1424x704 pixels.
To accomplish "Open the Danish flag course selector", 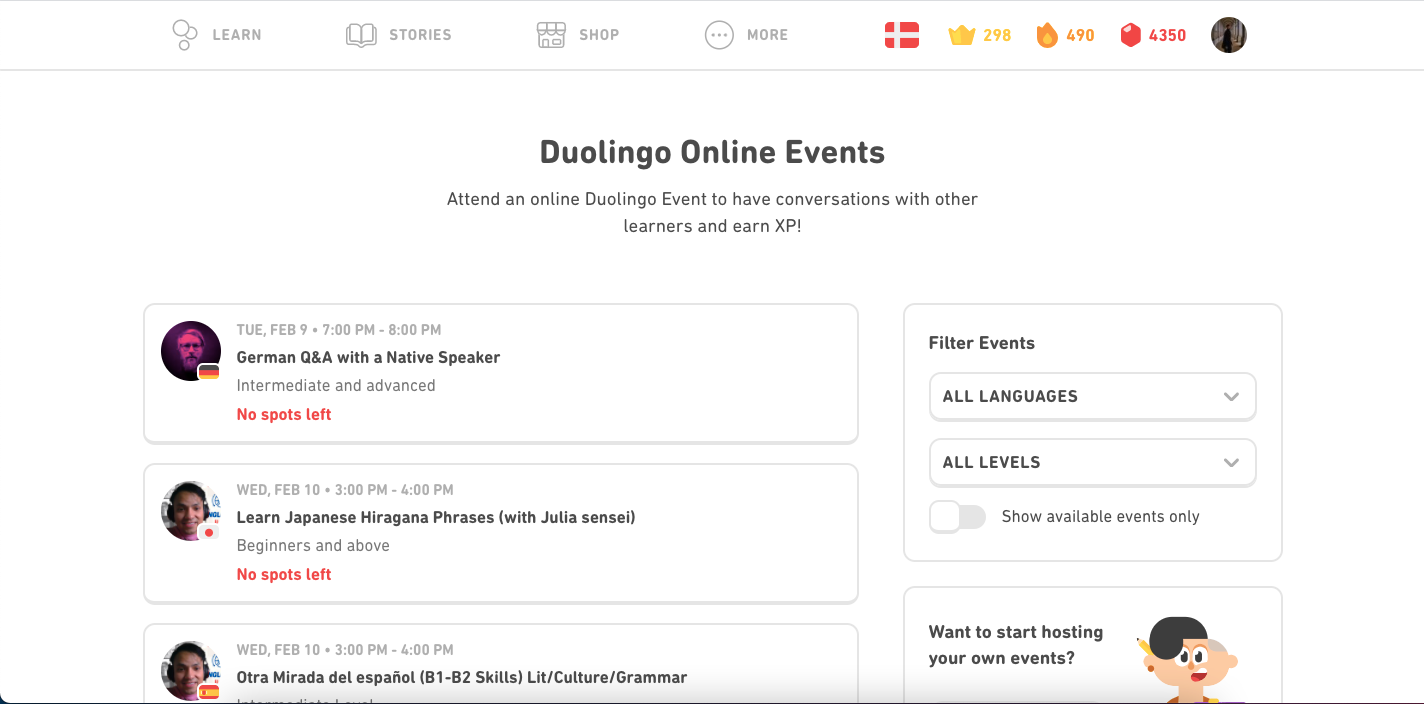I will point(902,35).
